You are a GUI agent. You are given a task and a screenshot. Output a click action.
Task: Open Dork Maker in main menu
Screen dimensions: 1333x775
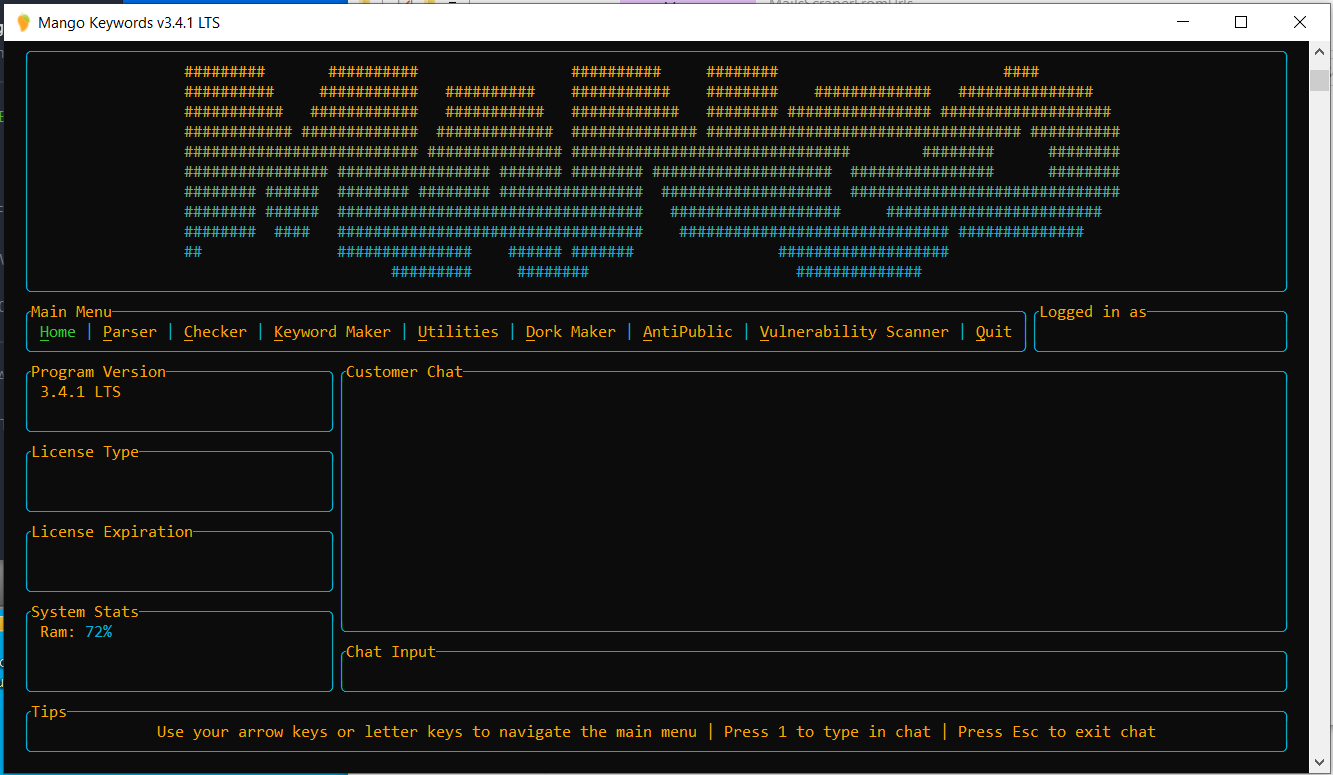pos(571,332)
